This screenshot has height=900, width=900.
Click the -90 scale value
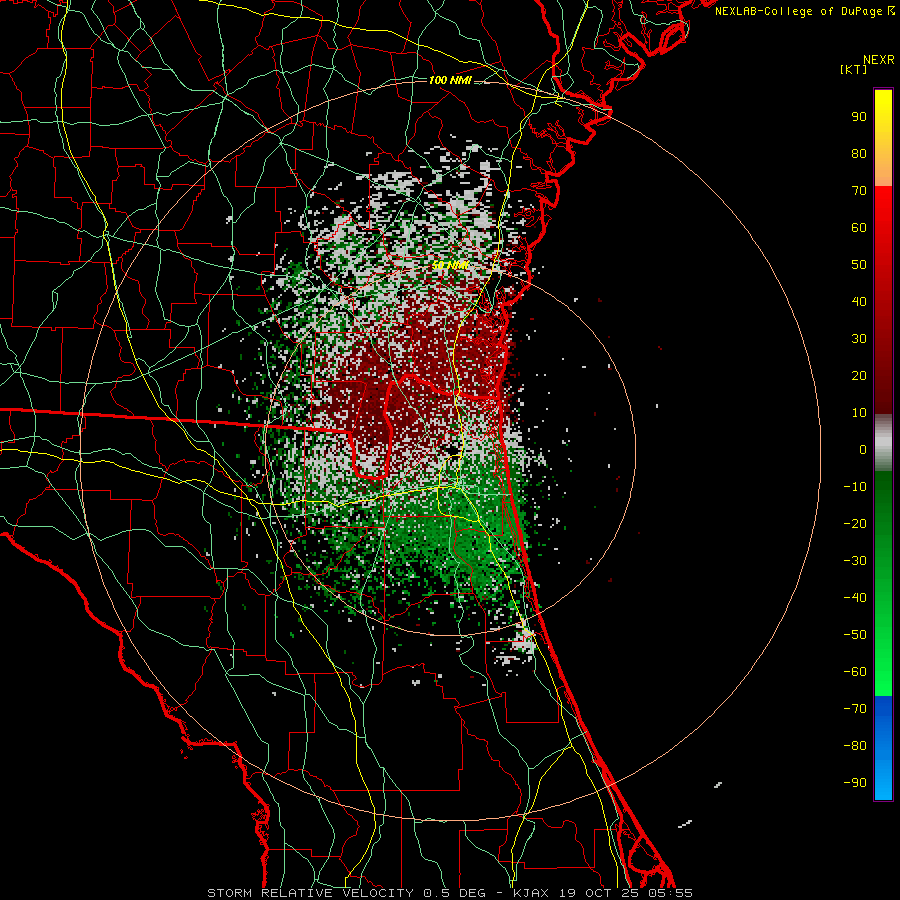coord(855,783)
